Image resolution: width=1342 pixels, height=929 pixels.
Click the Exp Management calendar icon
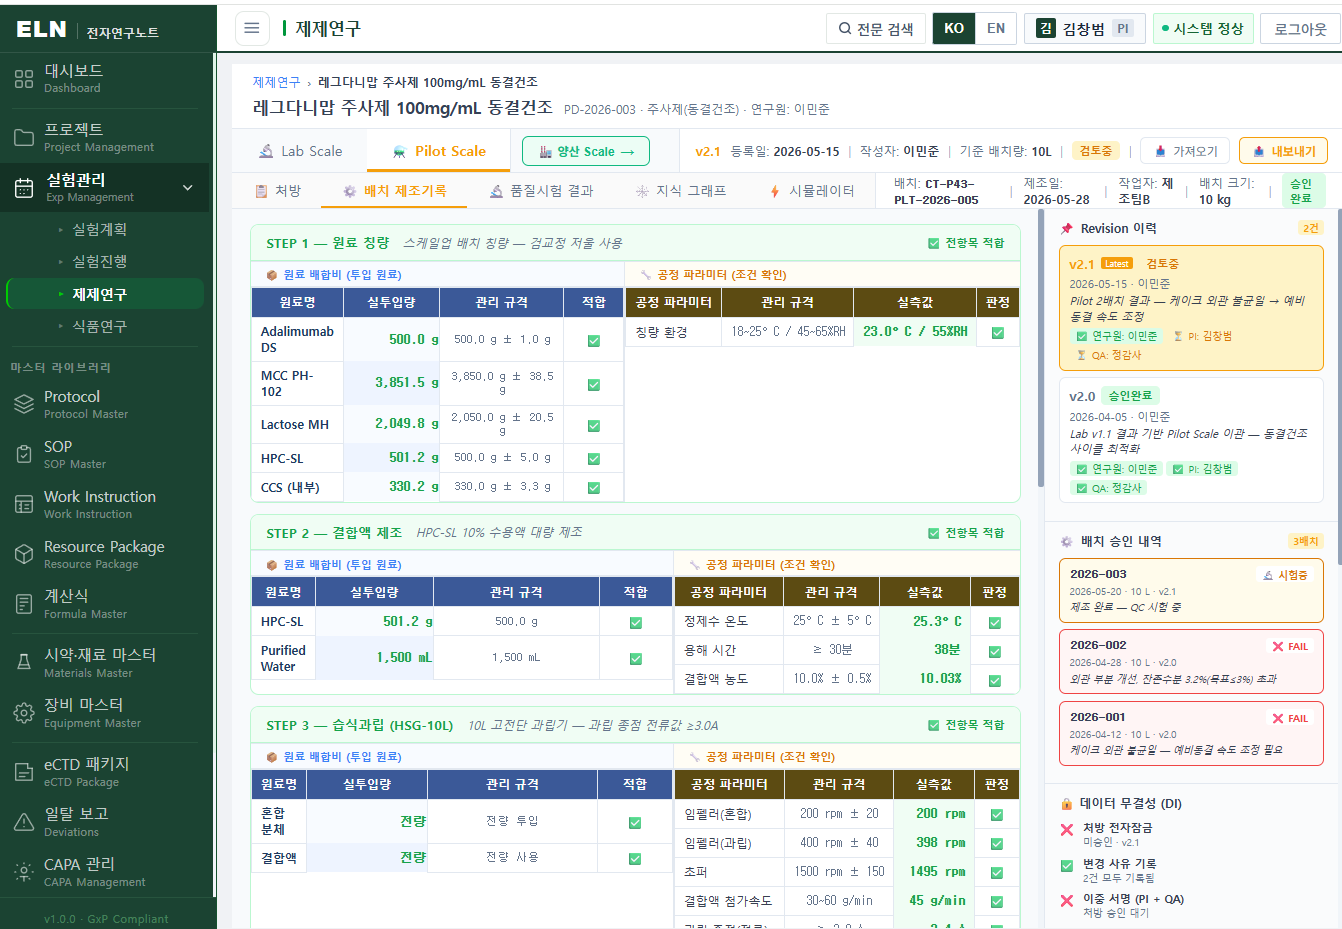pos(24,188)
